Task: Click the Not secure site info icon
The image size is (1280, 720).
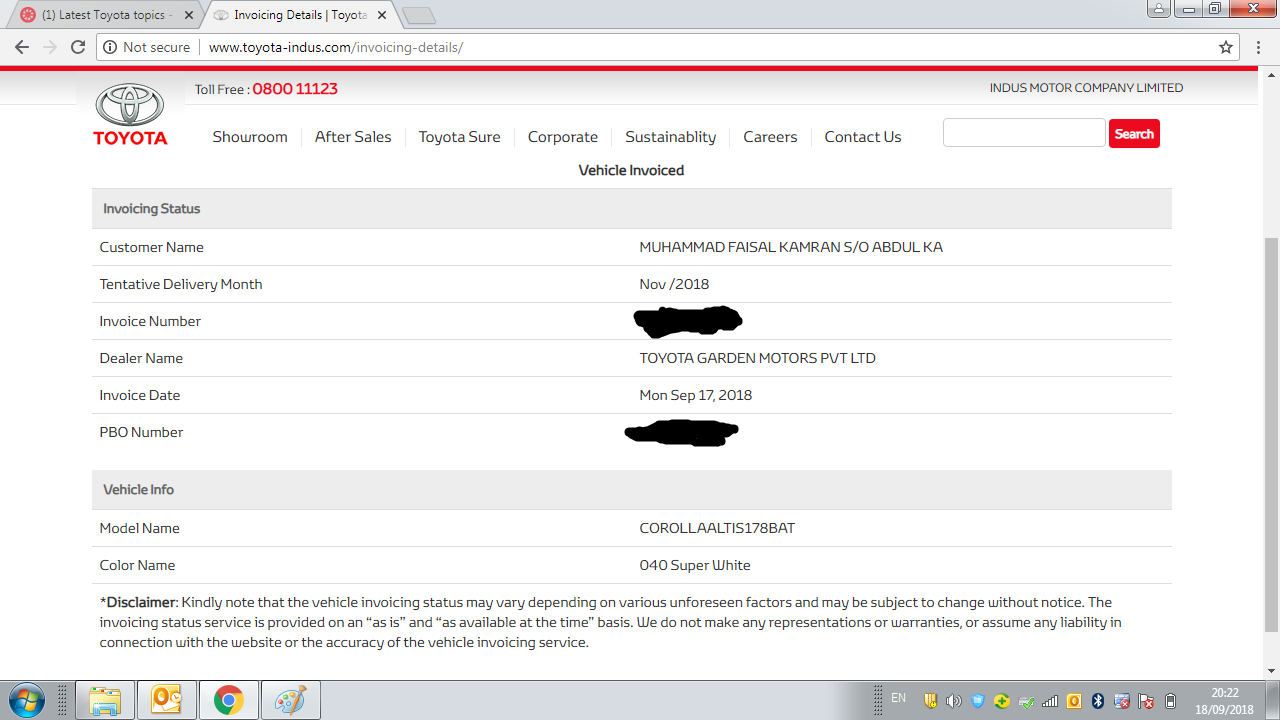Action: (x=112, y=47)
